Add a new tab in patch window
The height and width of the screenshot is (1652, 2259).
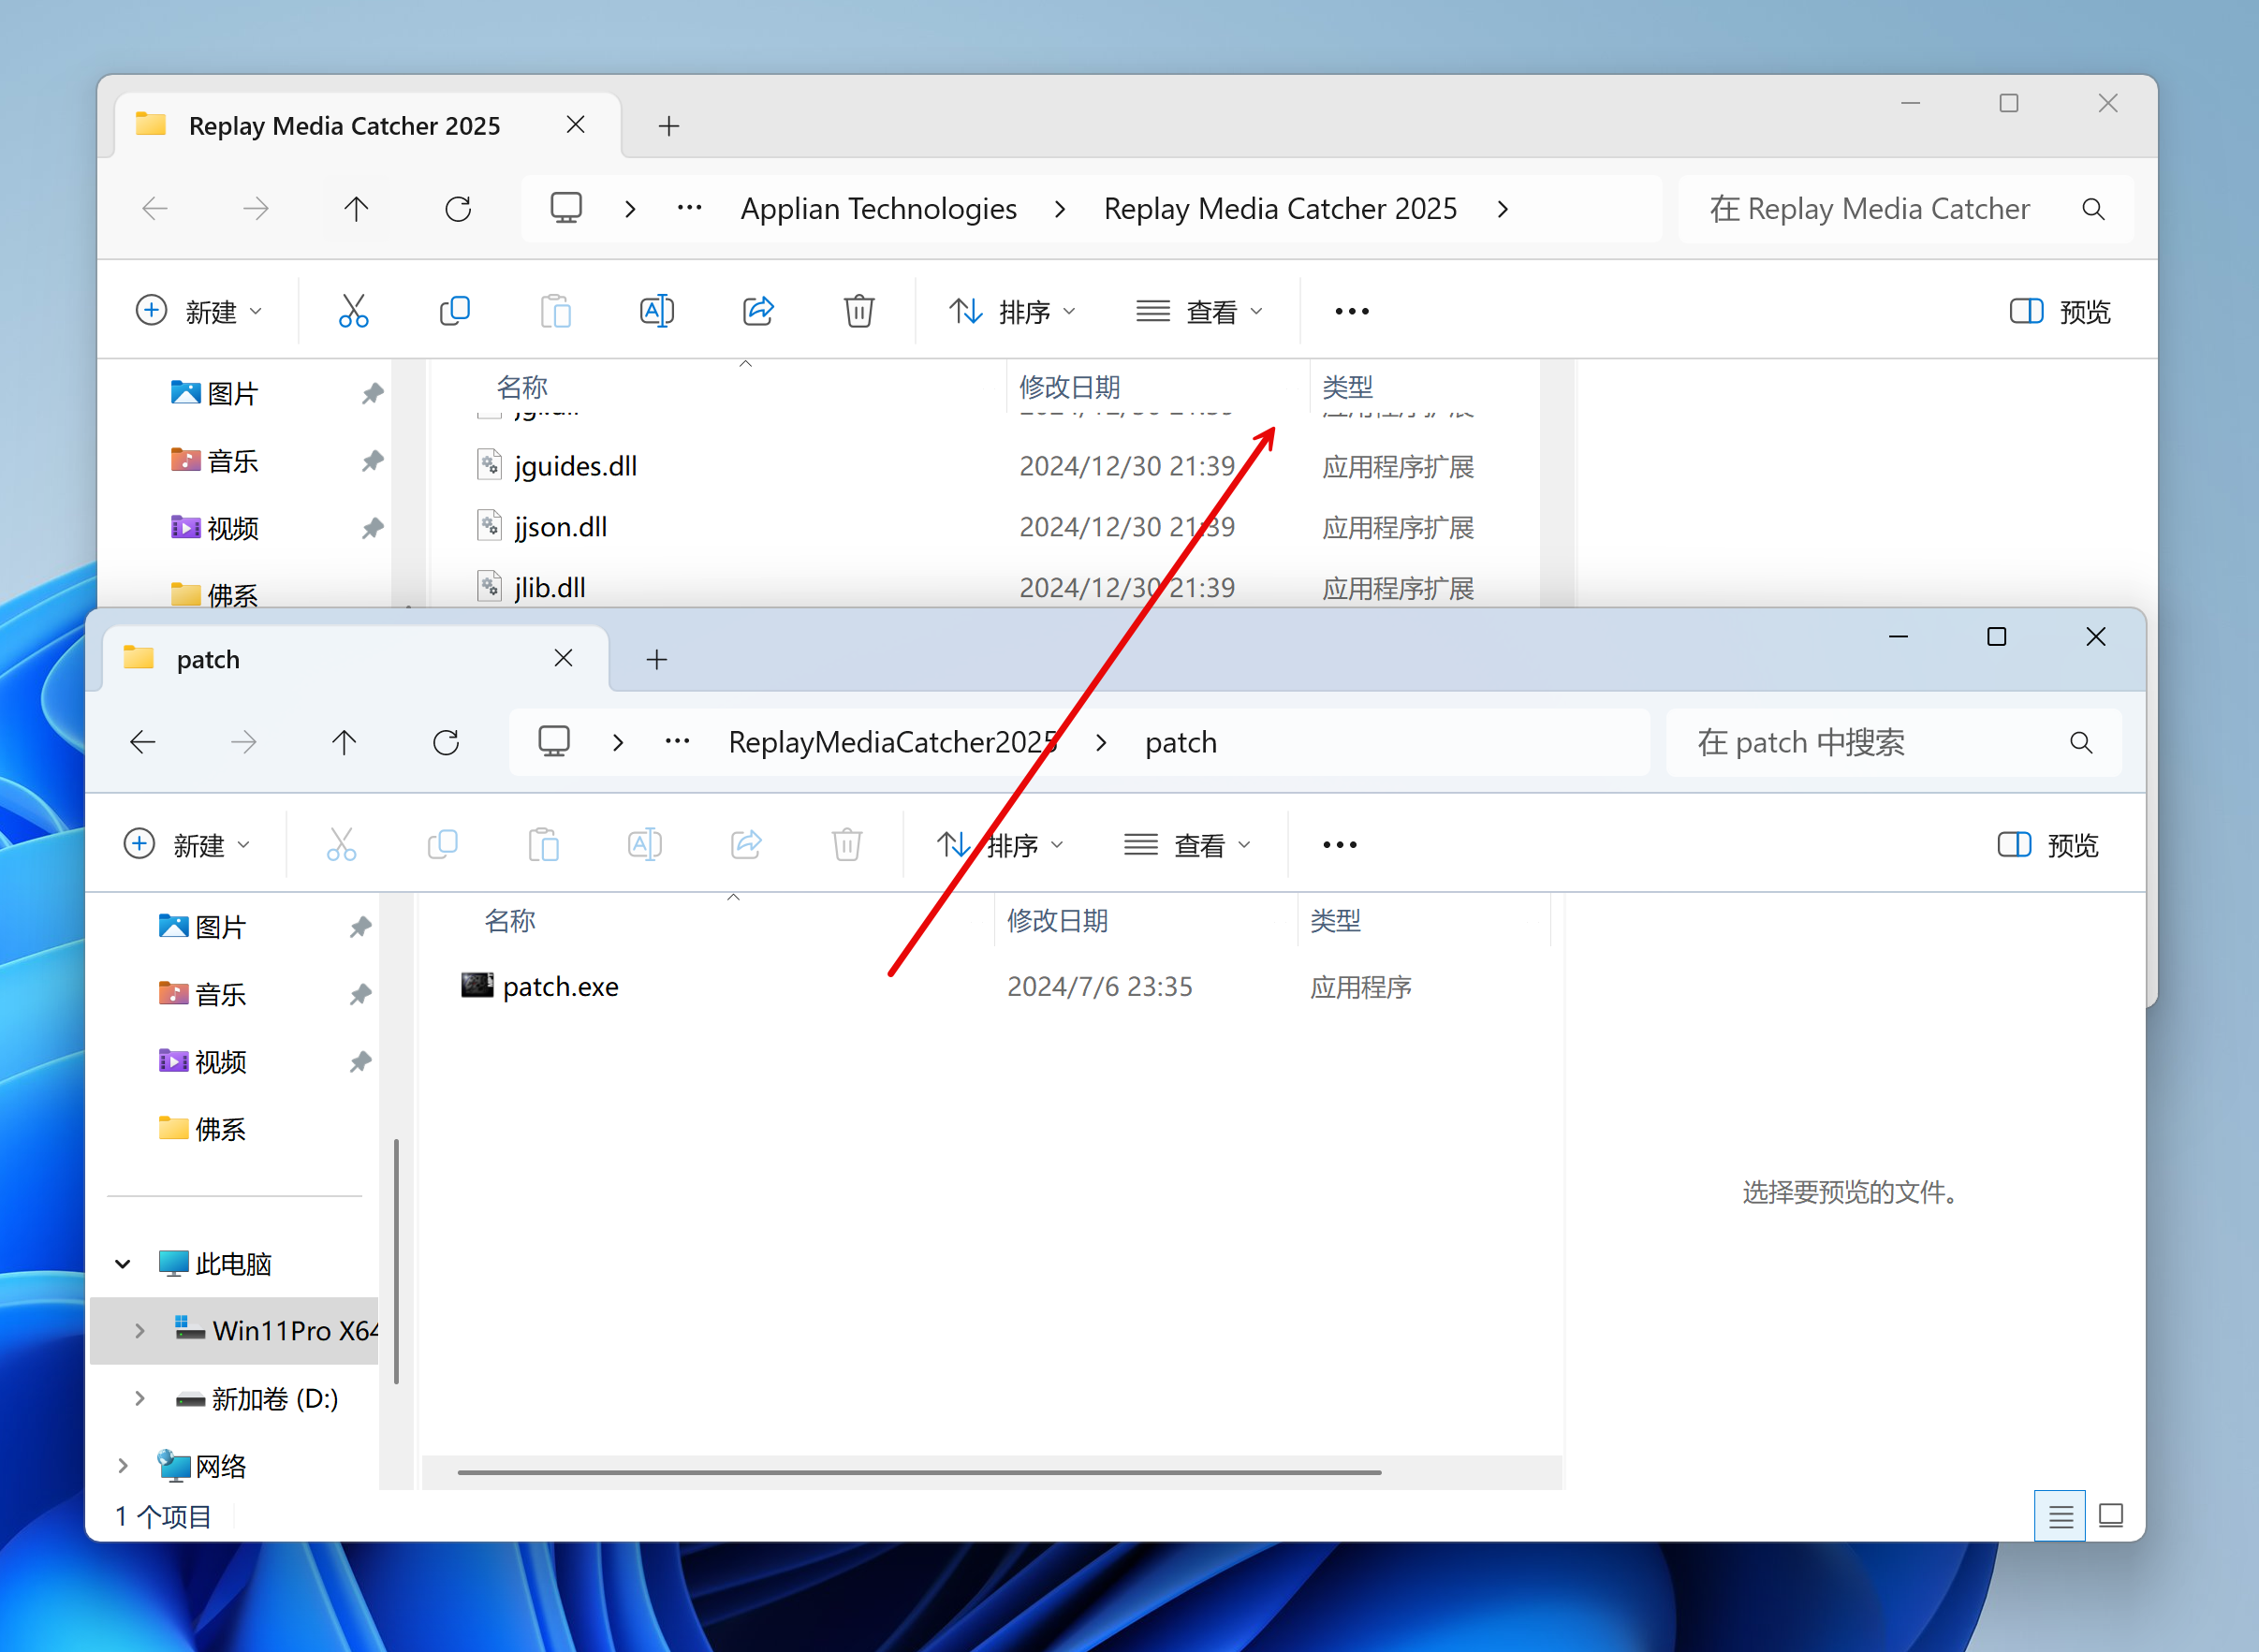656,660
